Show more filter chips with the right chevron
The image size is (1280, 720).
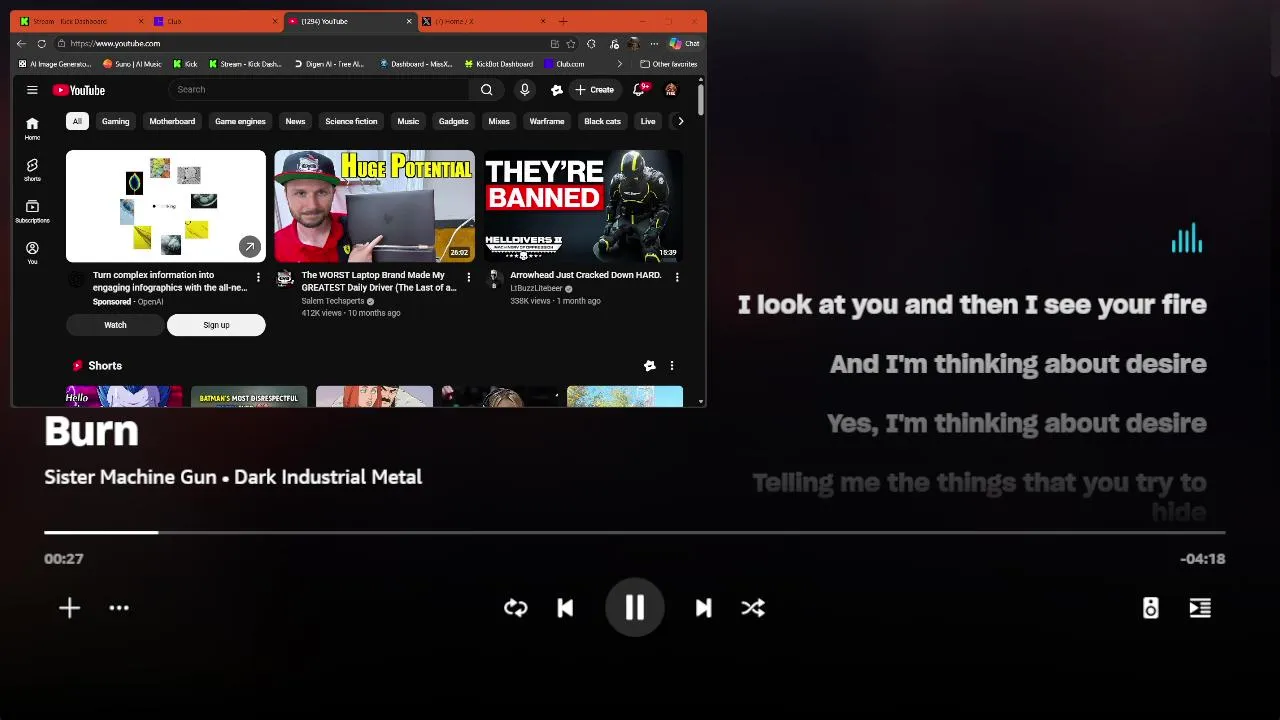tap(681, 121)
